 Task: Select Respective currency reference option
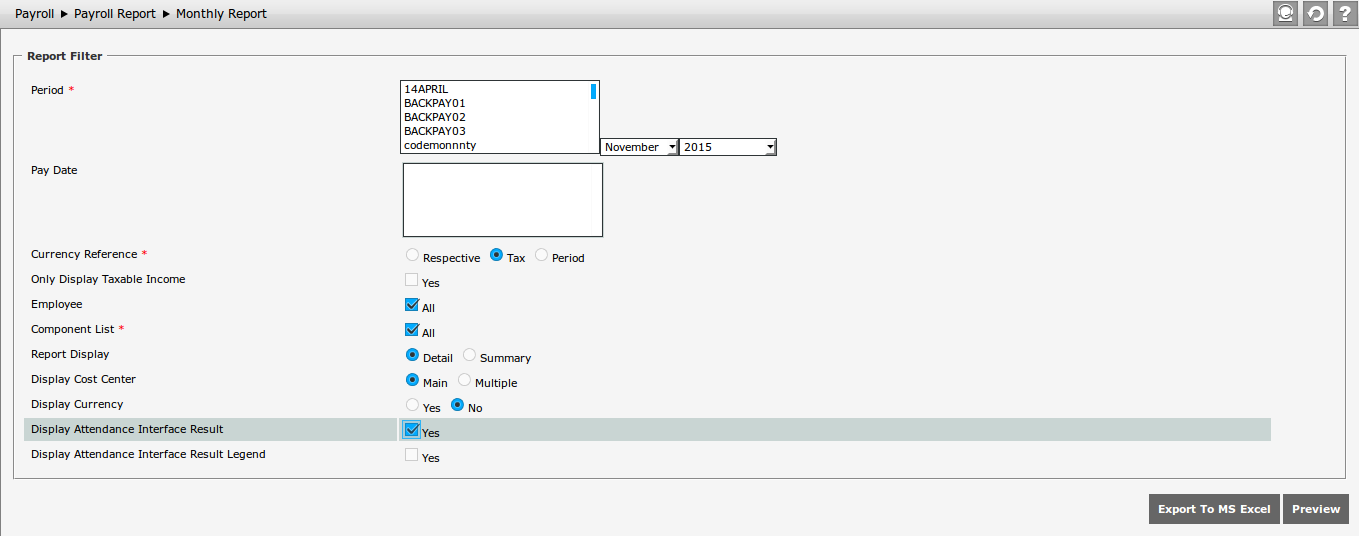412,255
